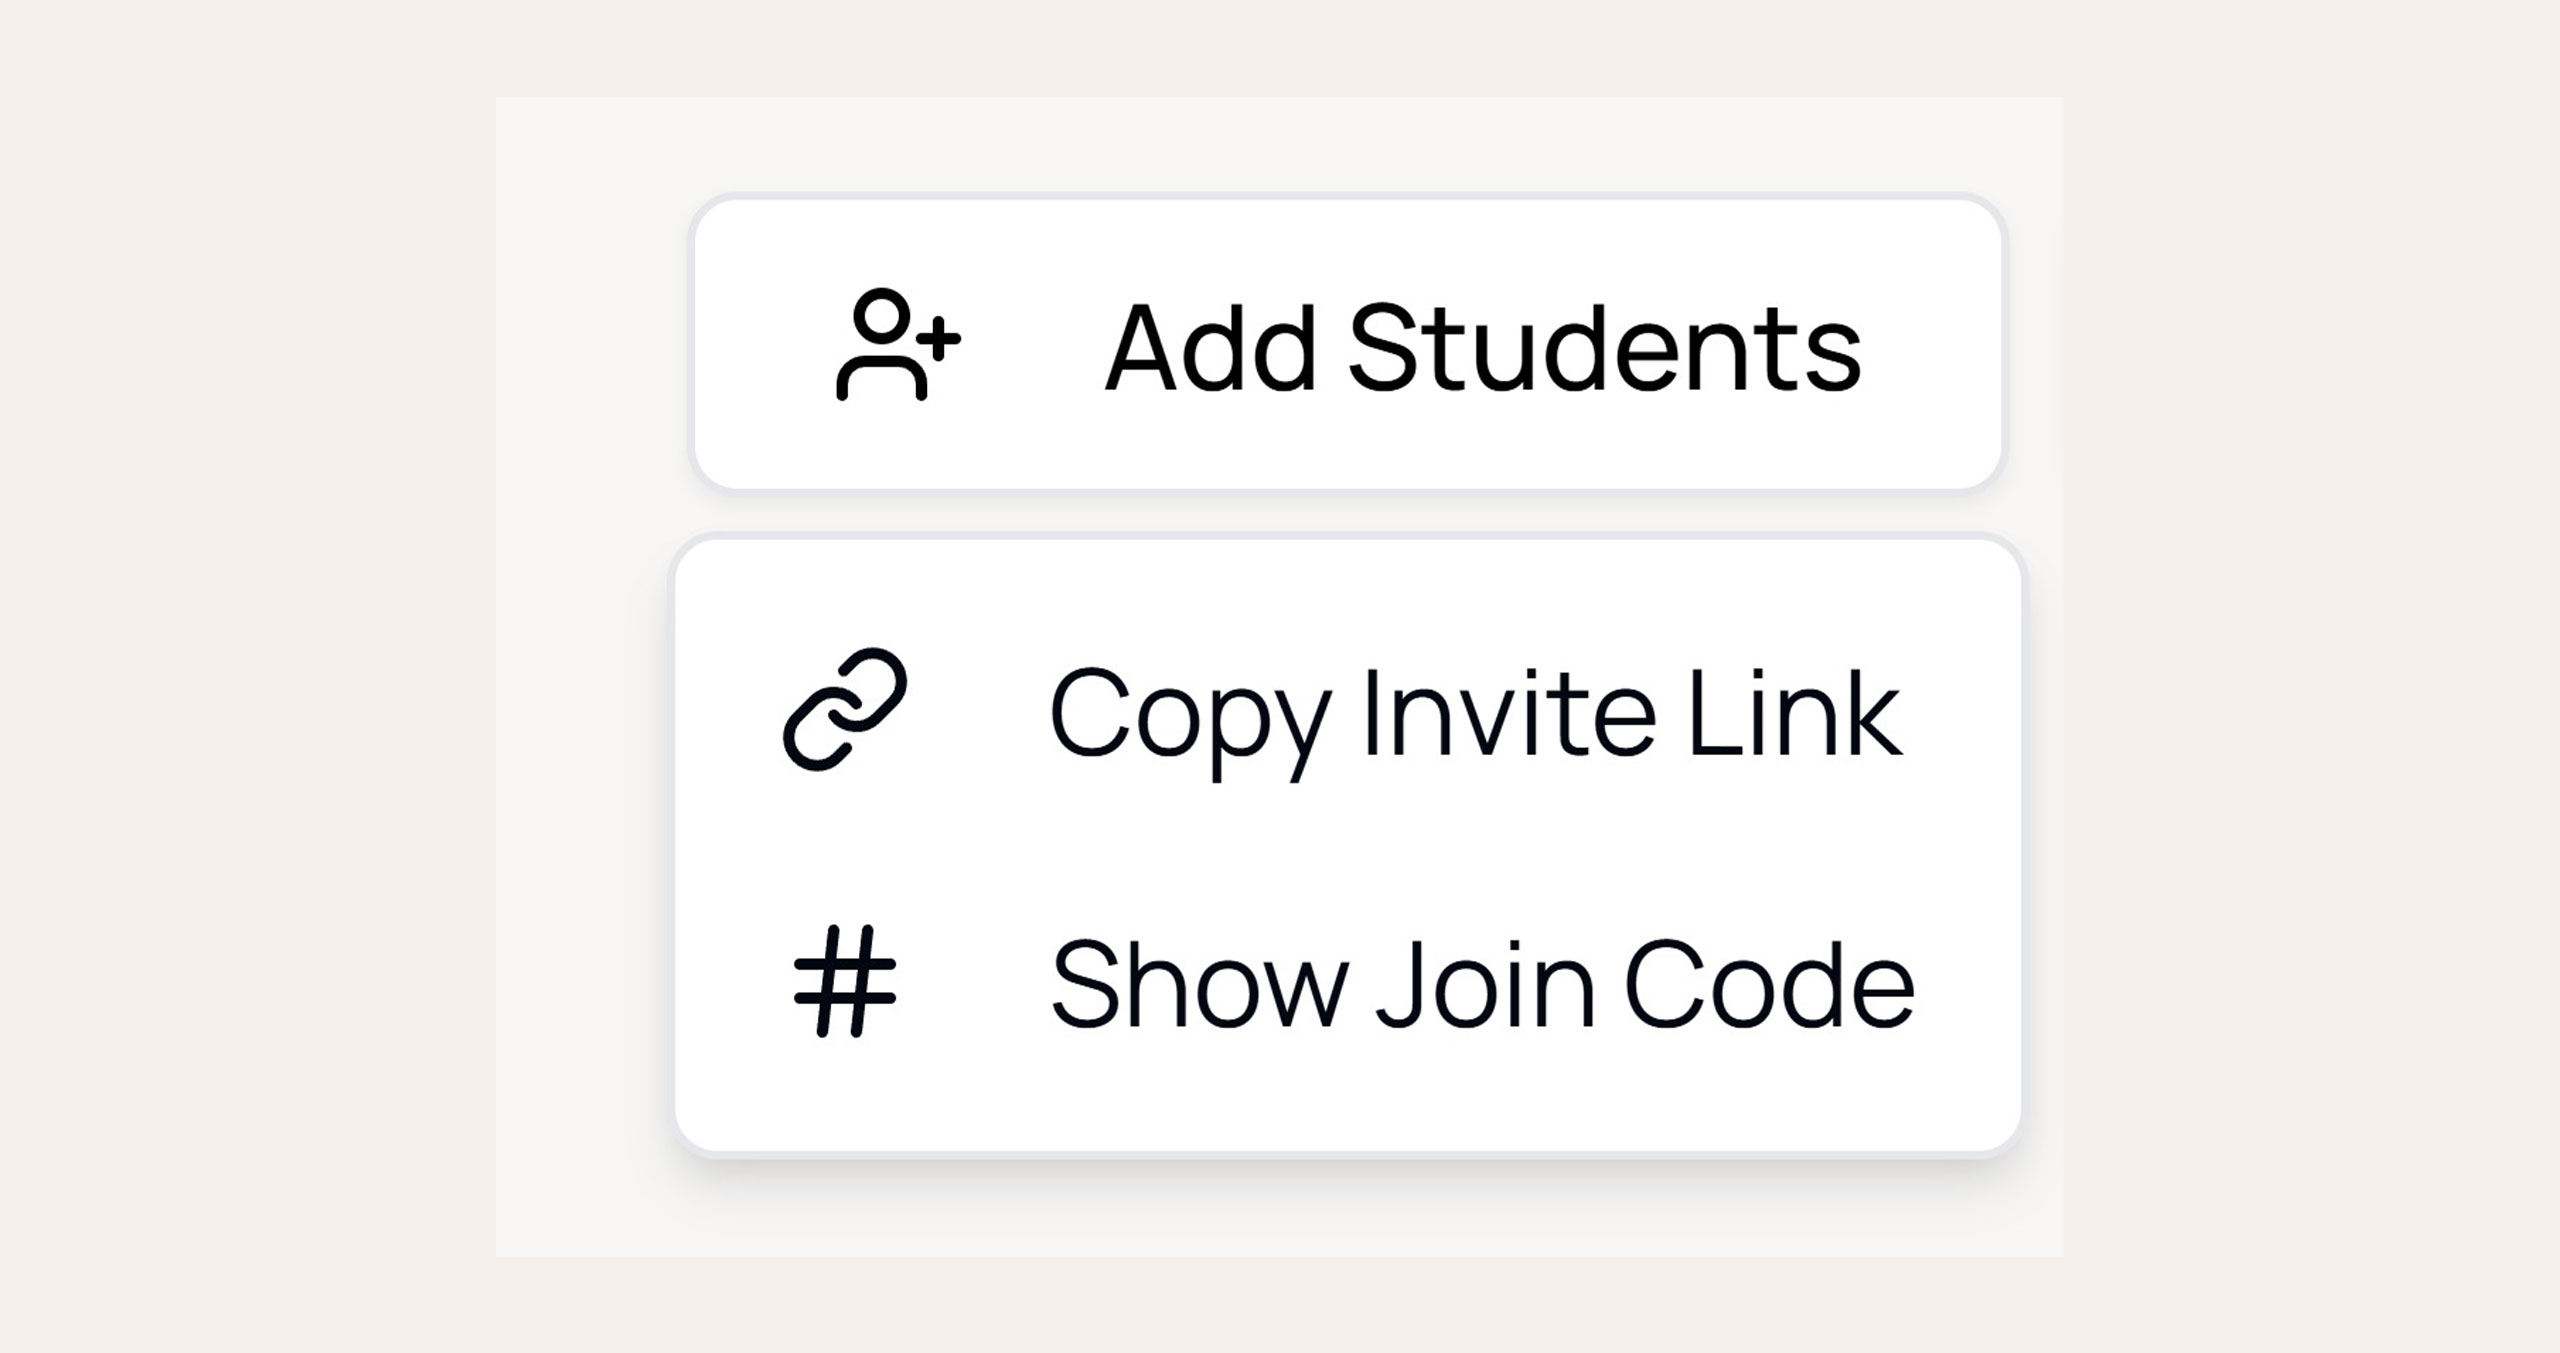Click the gray backdrop left of the Add Students button

tap(590, 345)
